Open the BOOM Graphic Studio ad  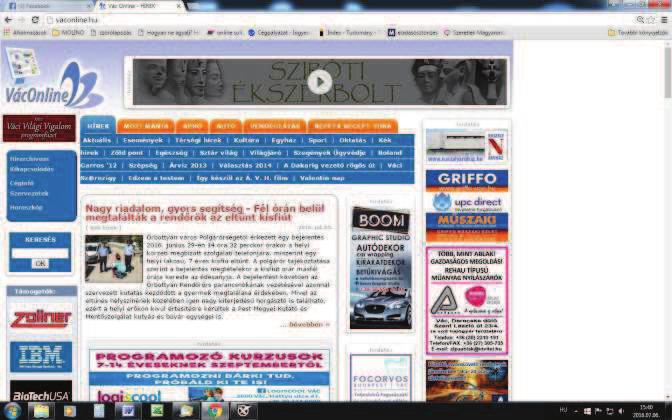[381, 268]
